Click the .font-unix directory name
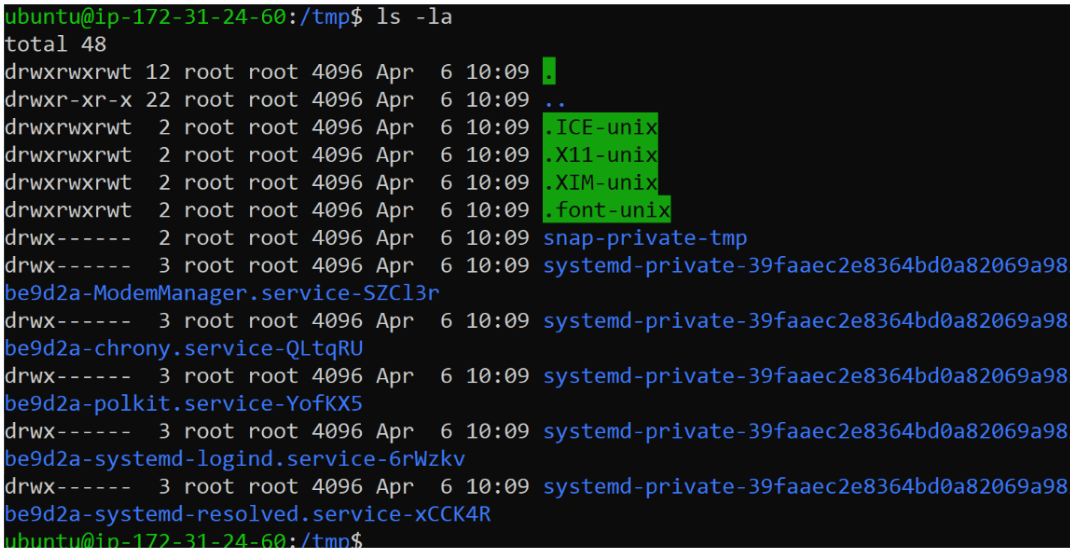This screenshot has height=552, width=1070. 607,209
